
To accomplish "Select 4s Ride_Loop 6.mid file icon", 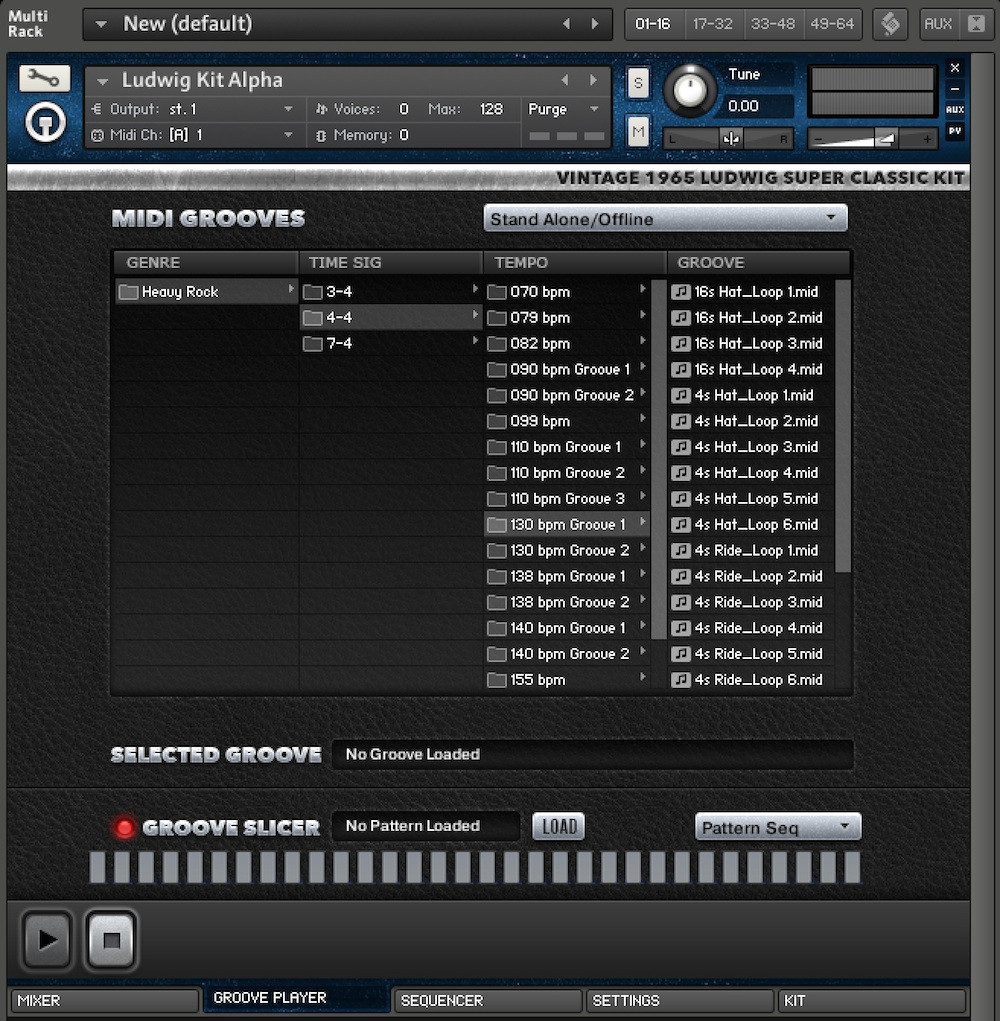I will [681, 680].
